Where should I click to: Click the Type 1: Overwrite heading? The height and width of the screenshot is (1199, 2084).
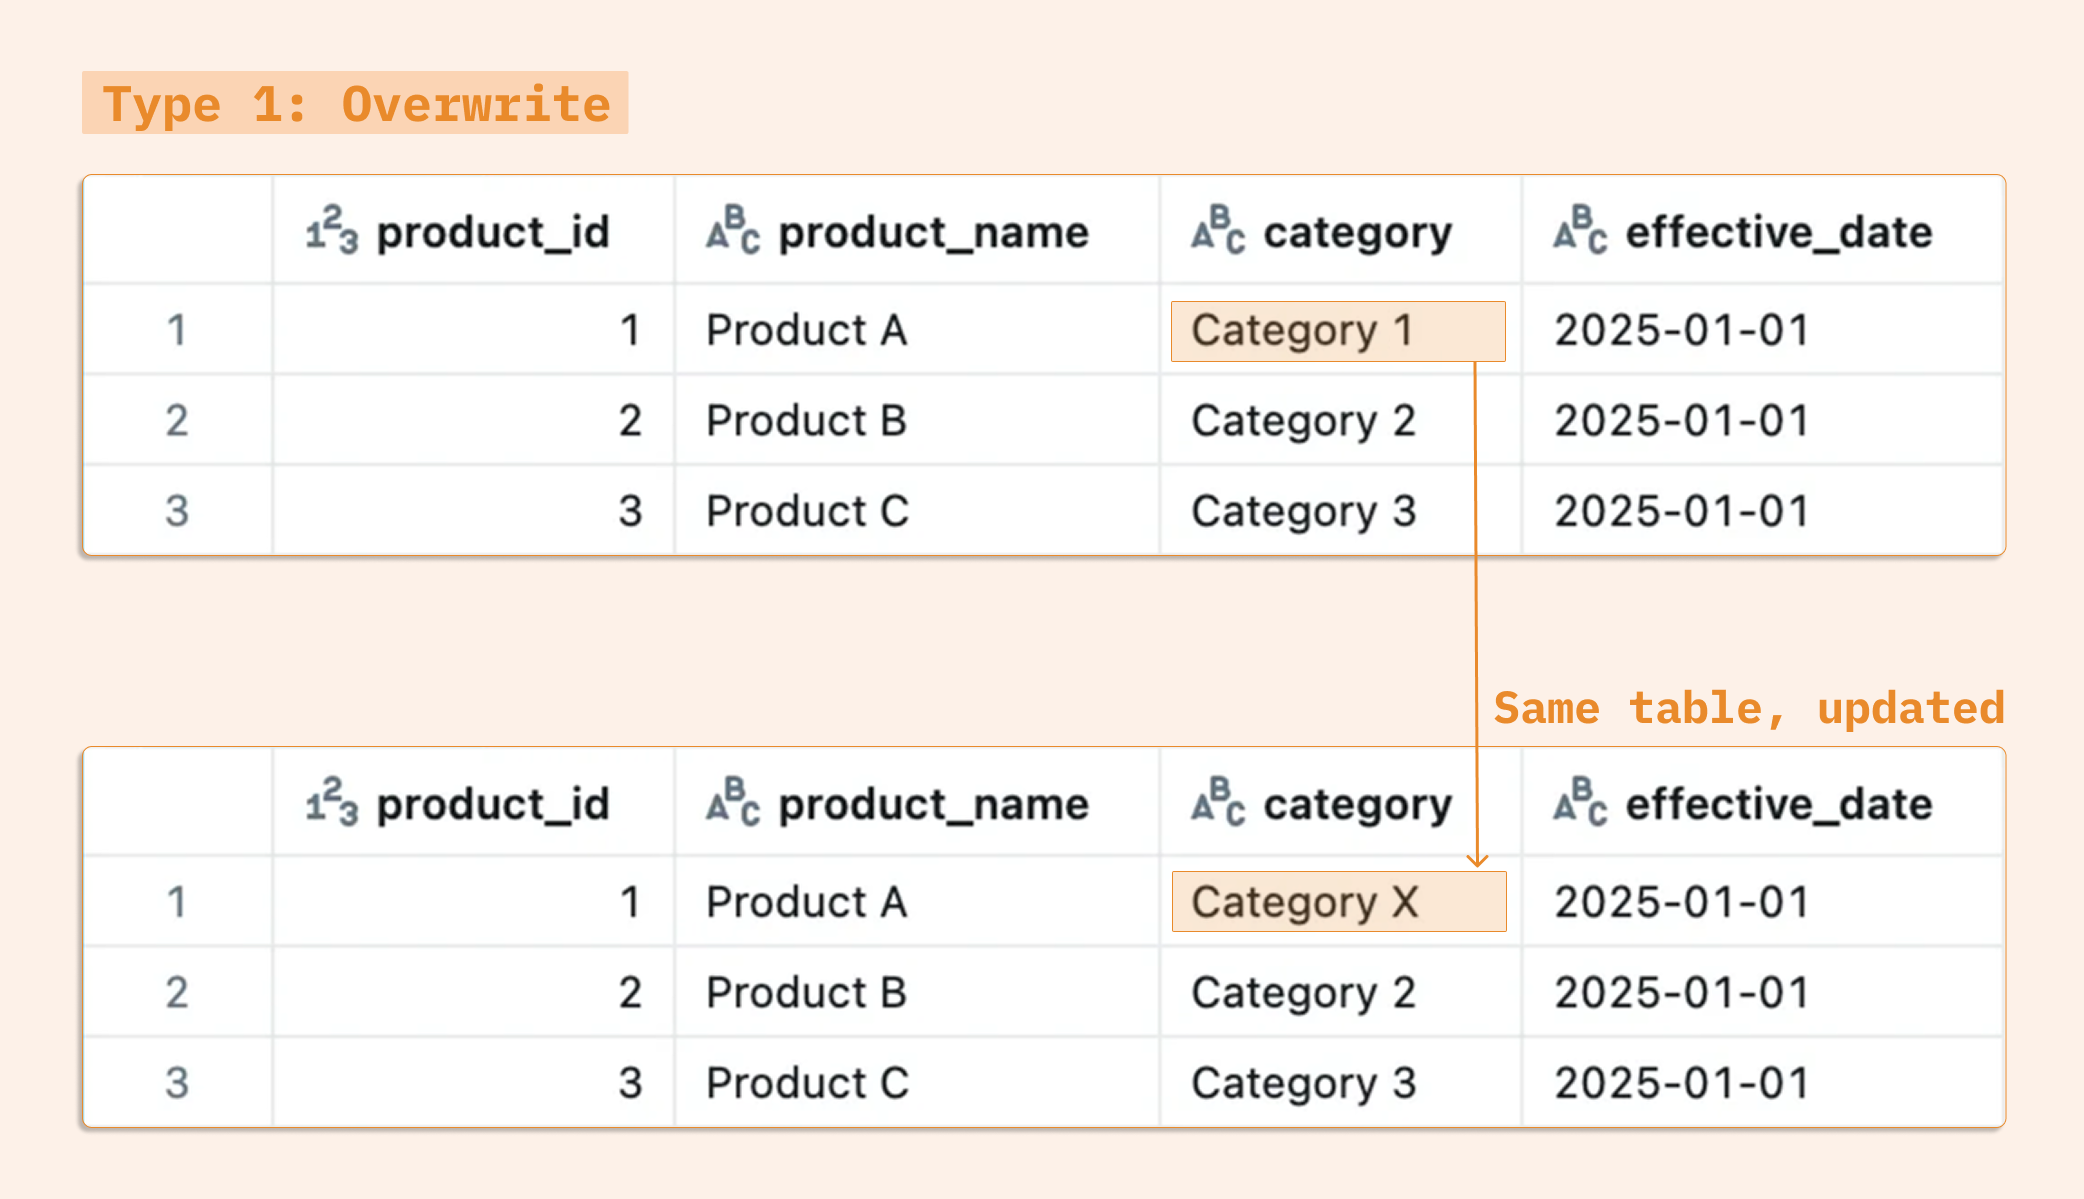pos(355,103)
